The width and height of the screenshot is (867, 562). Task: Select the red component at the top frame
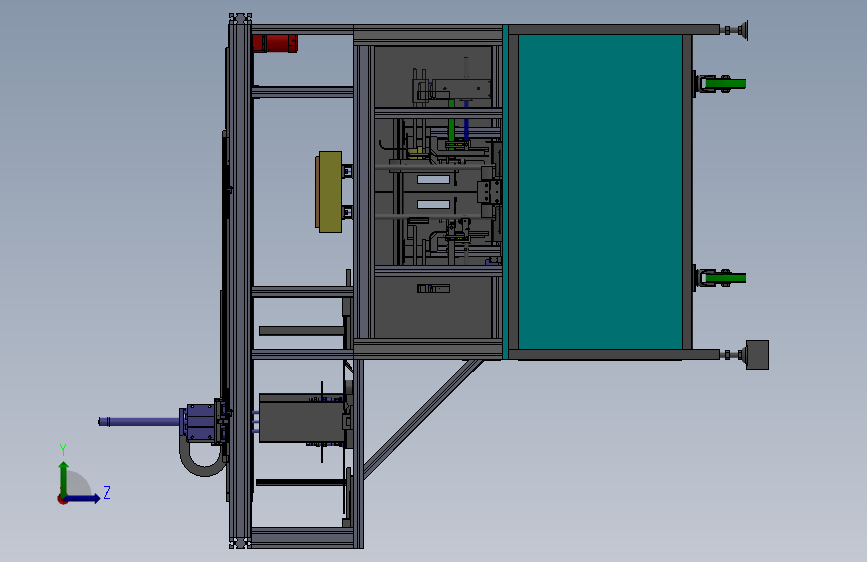click(x=275, y=43)
